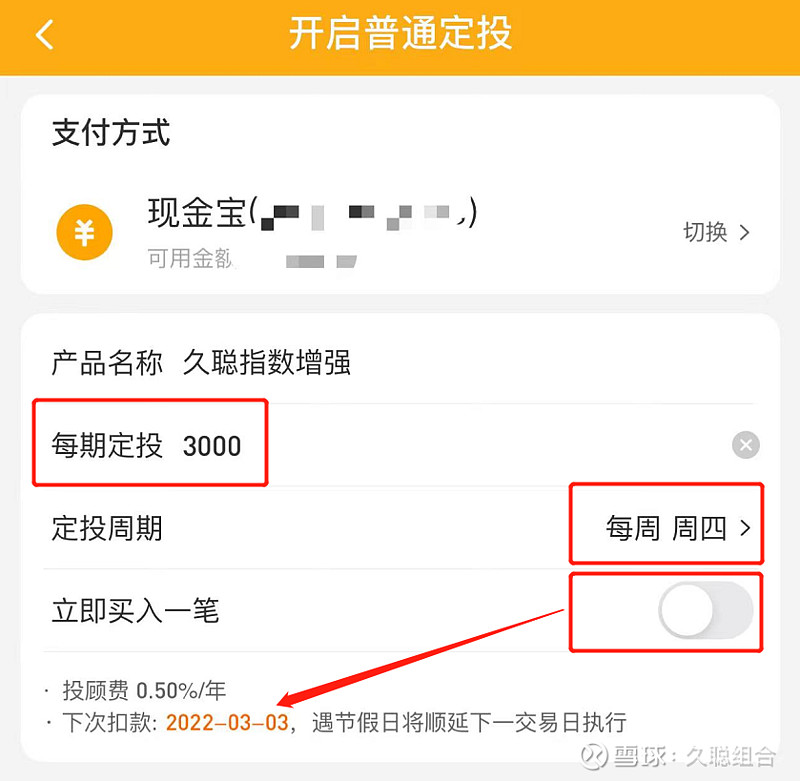Select the 现金宝 payment account
The width and height of the screenshot is (800, 781).
pyautogui.click(x=312, y=213)
